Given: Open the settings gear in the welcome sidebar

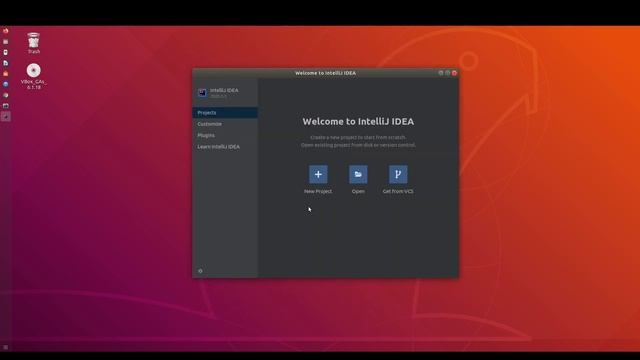Looking at the screenshot, I should coord(200,271).
